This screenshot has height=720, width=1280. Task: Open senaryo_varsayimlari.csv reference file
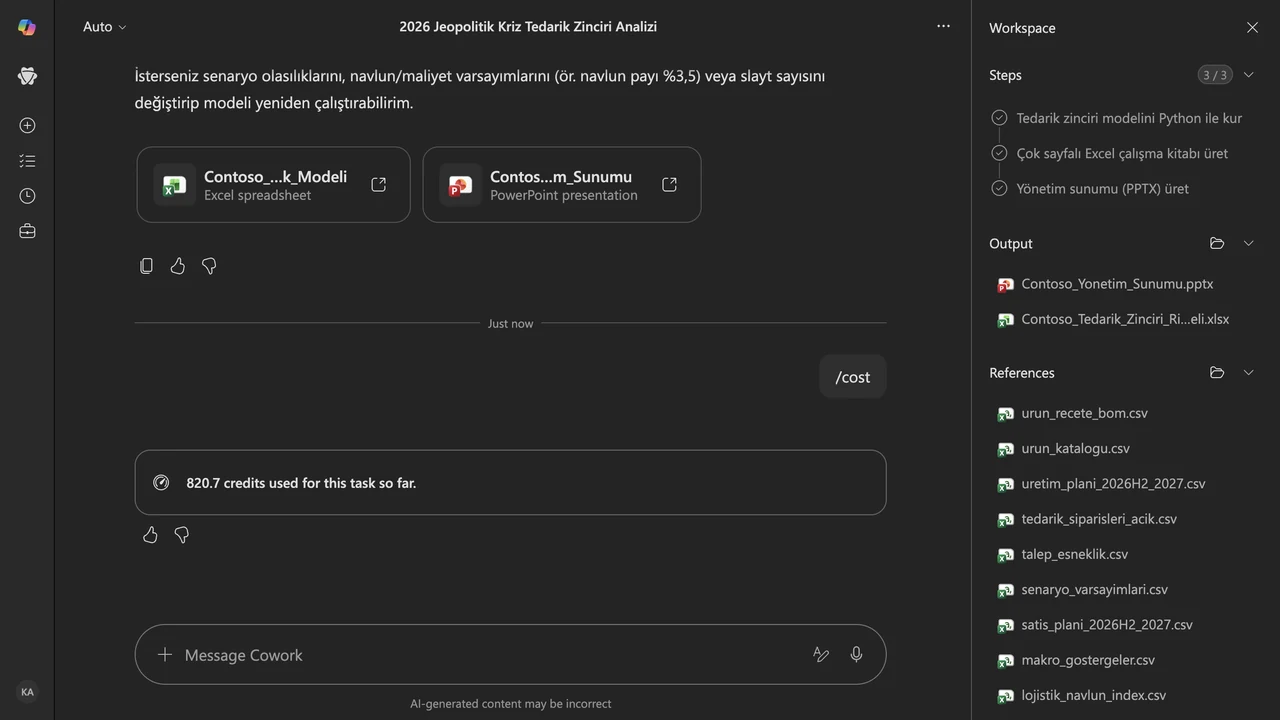[x=1094, y=590]
